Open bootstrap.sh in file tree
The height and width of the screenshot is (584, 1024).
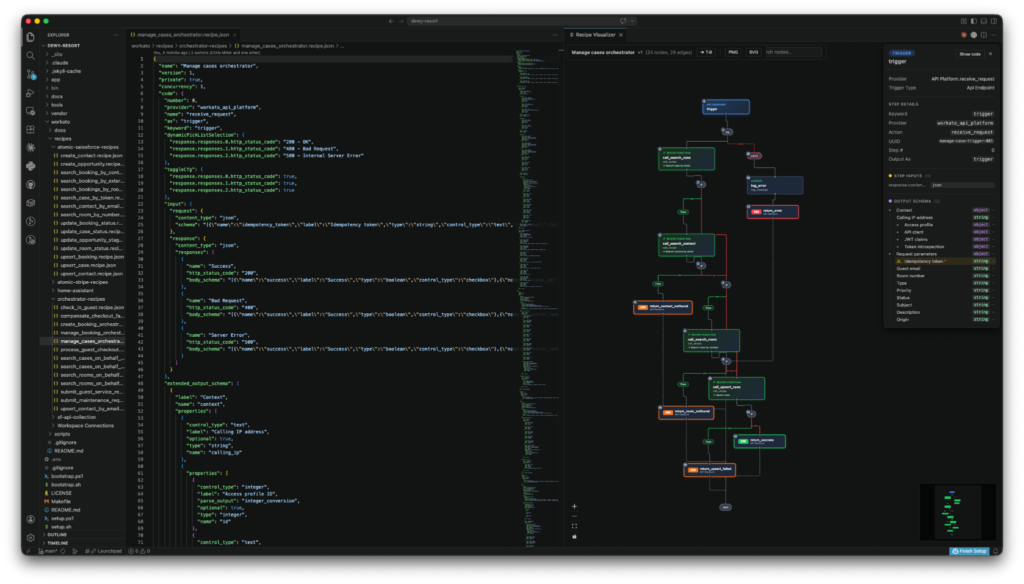(65, 485)
